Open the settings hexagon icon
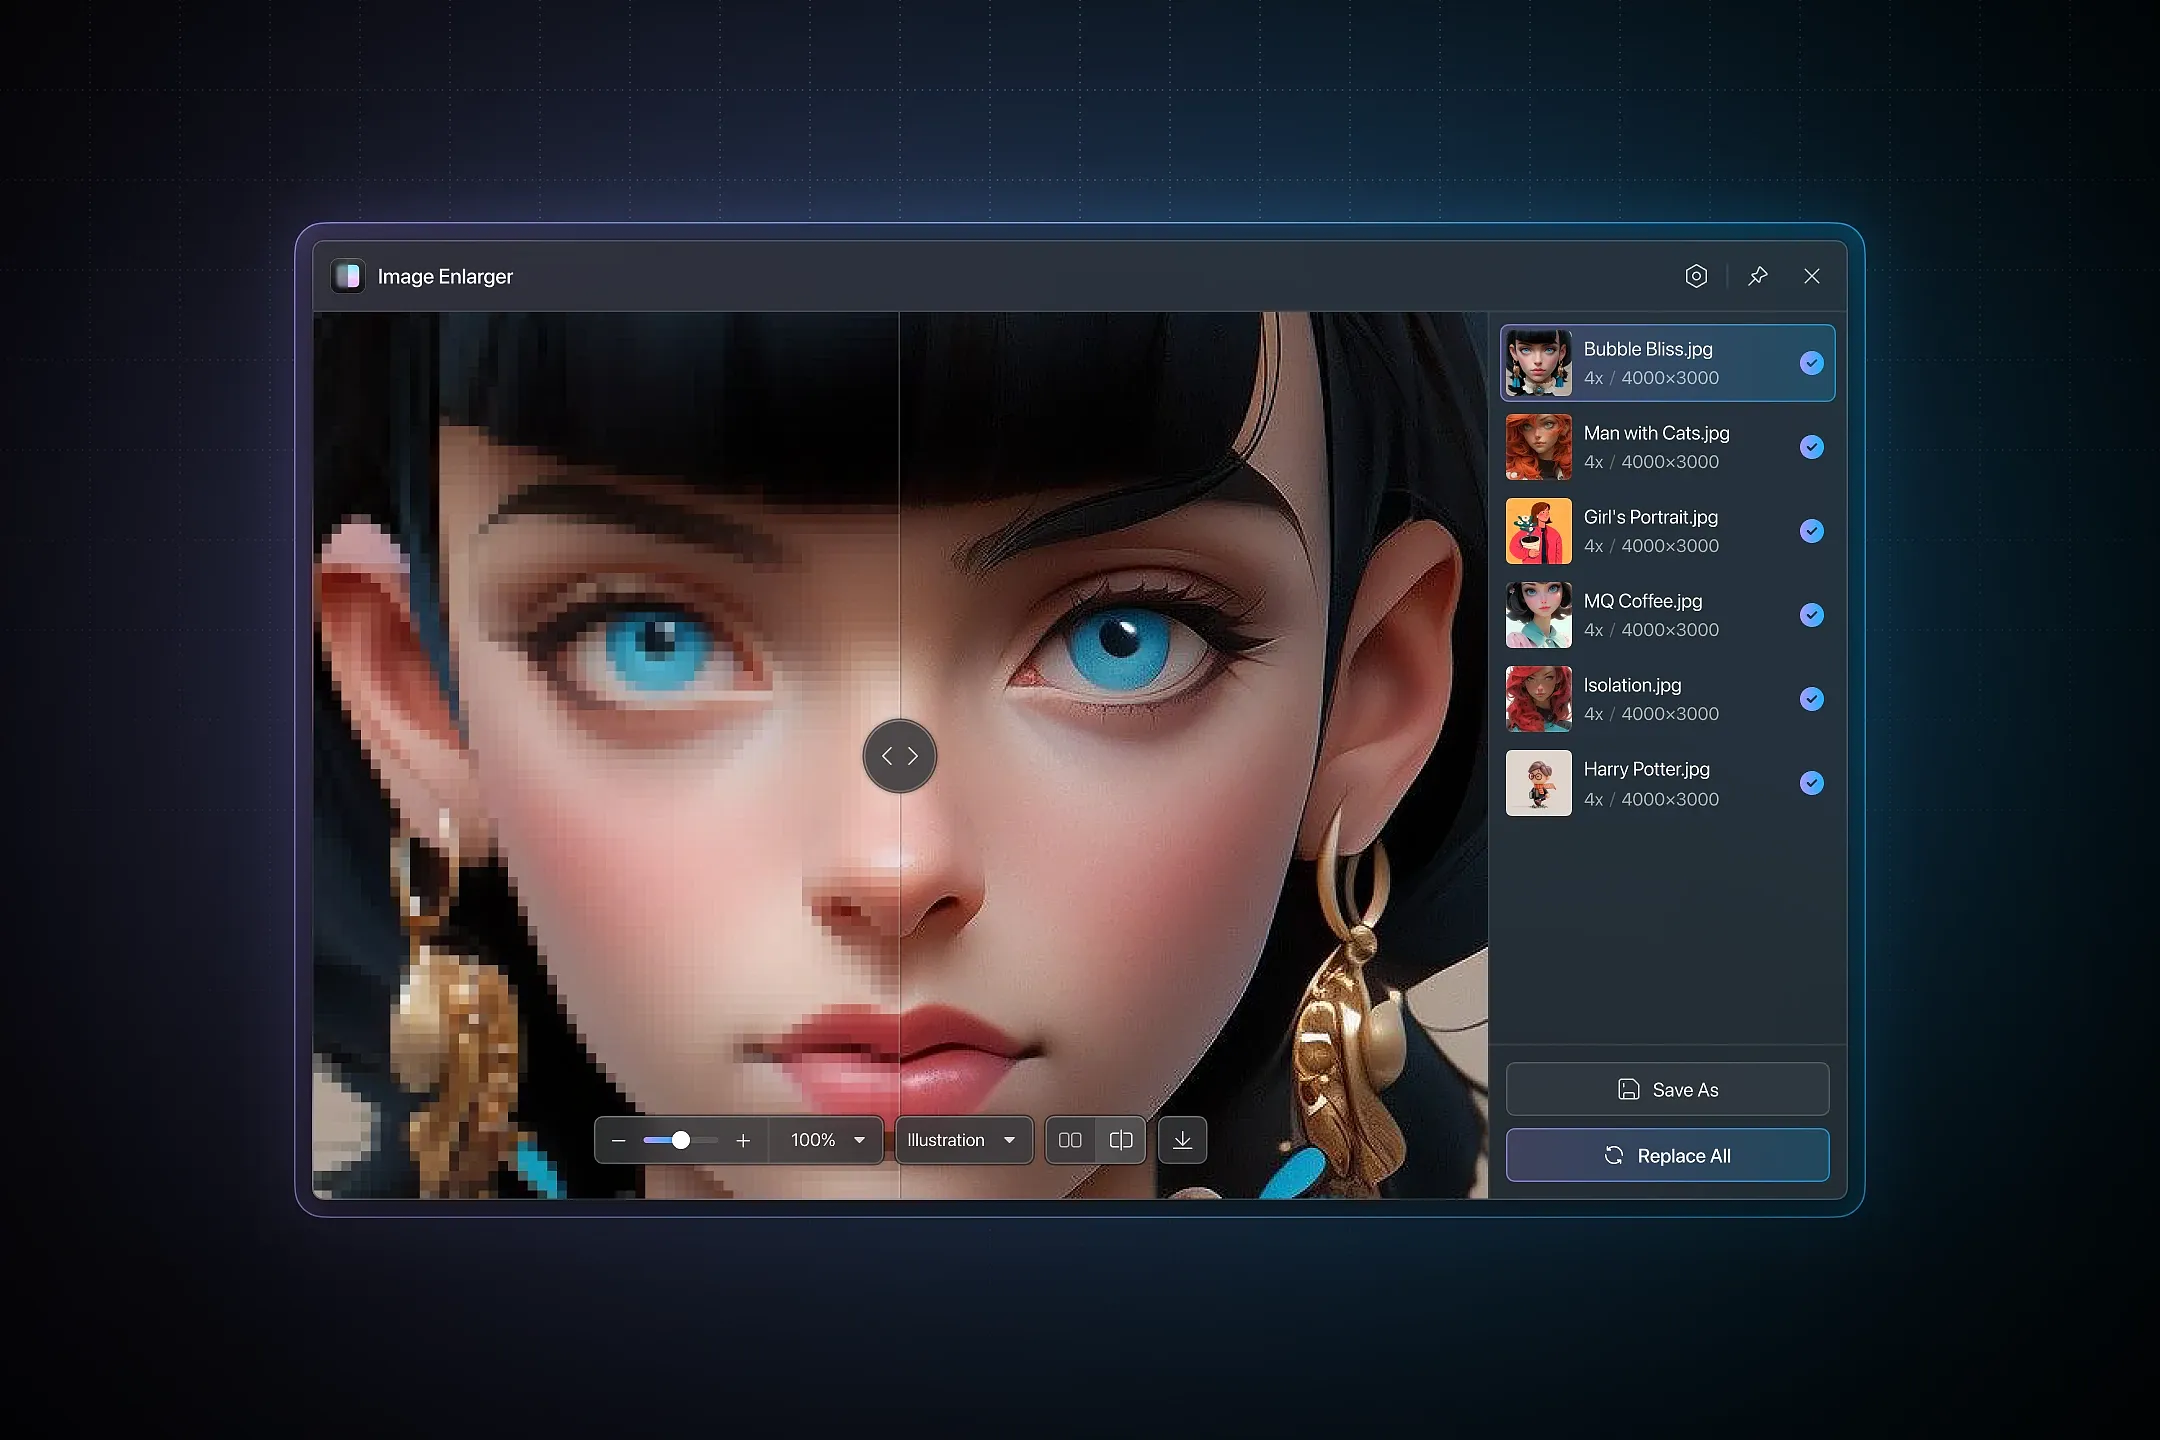This screenshot has height=1440, width=2160. 1696,276
